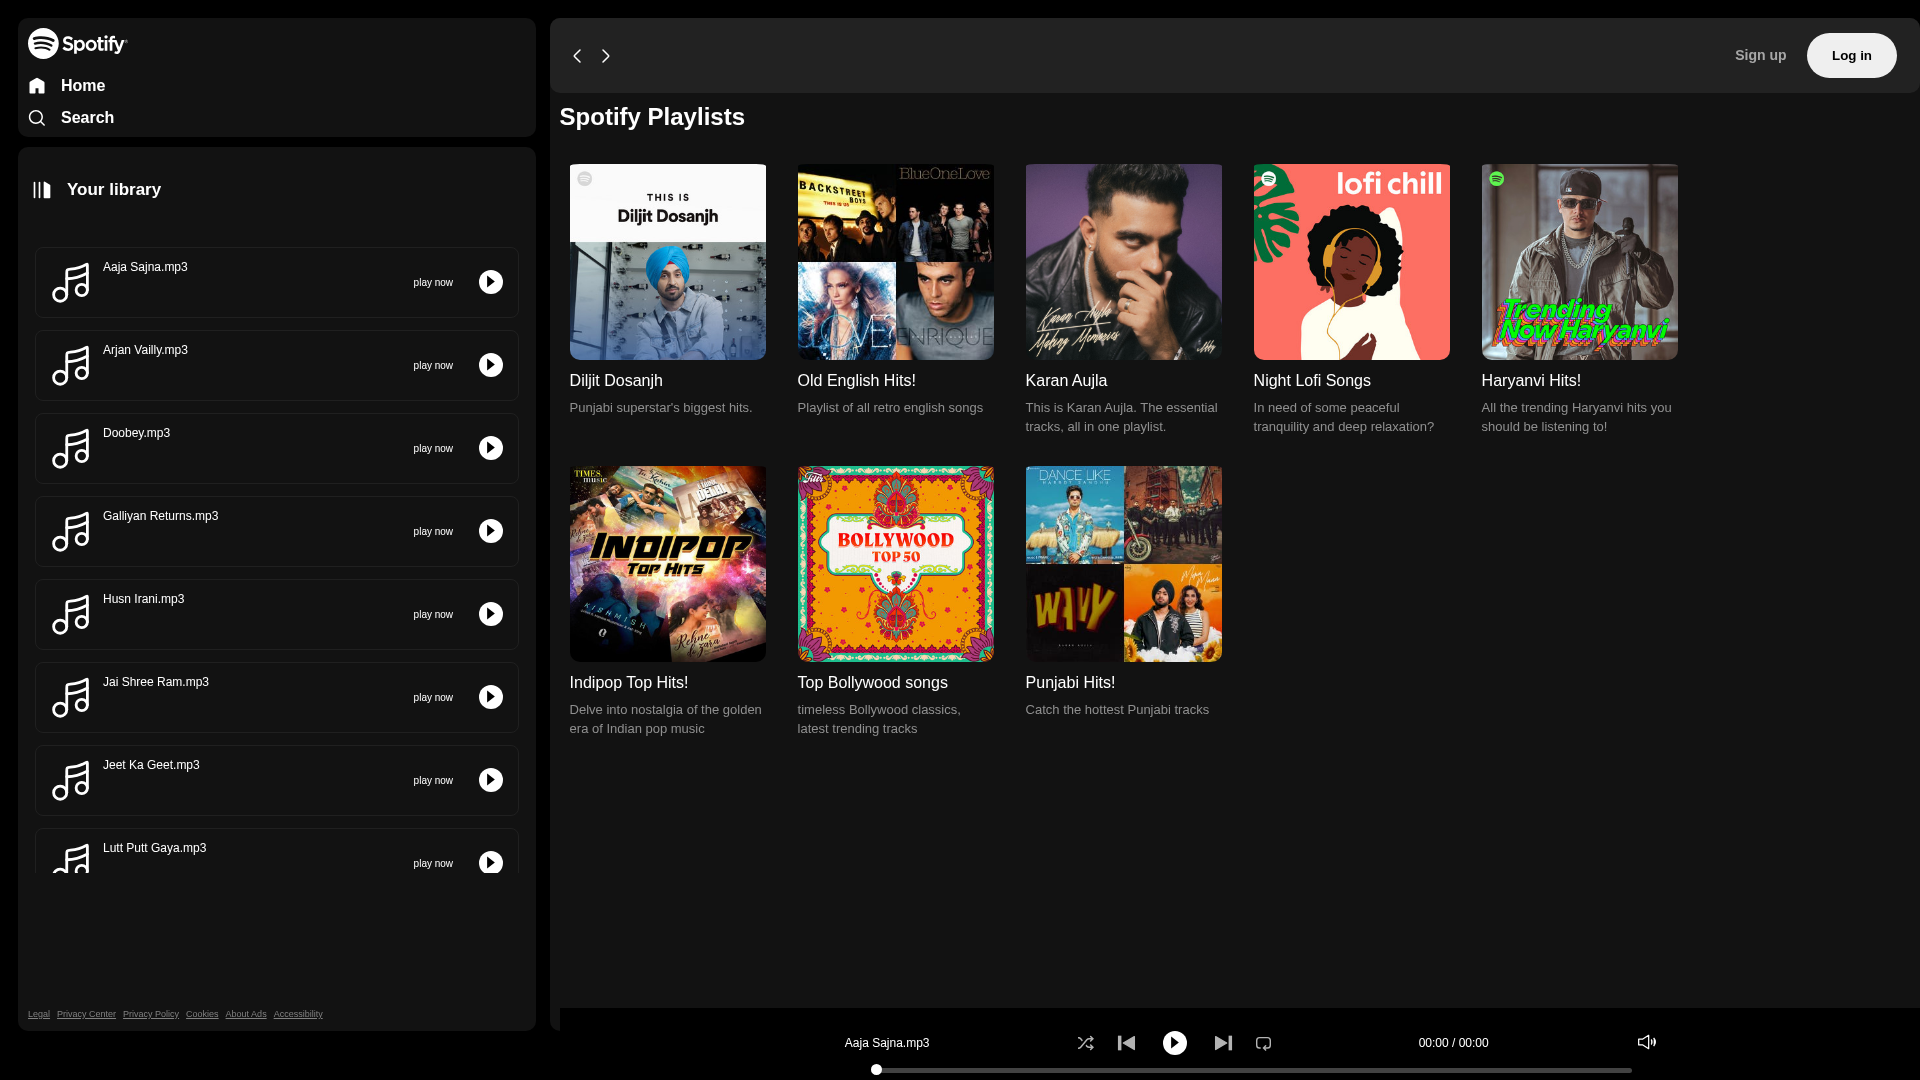Click the Sign up button
This screenshot has height=1080, width=1920.
(1760, 55)
